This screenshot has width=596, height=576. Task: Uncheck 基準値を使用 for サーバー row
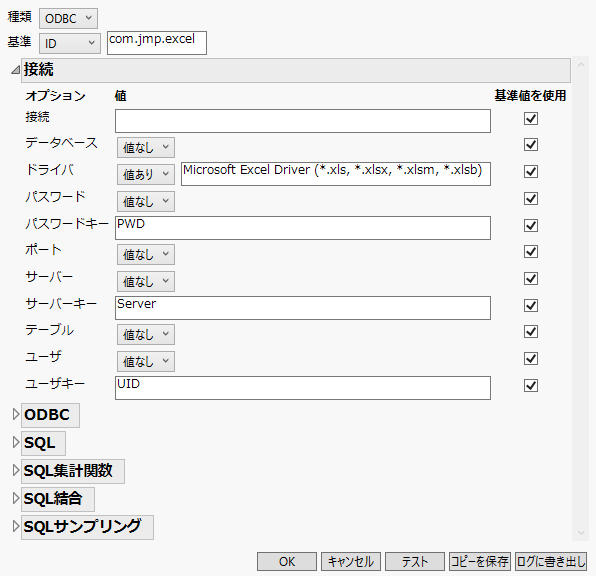tap(531, 279)
